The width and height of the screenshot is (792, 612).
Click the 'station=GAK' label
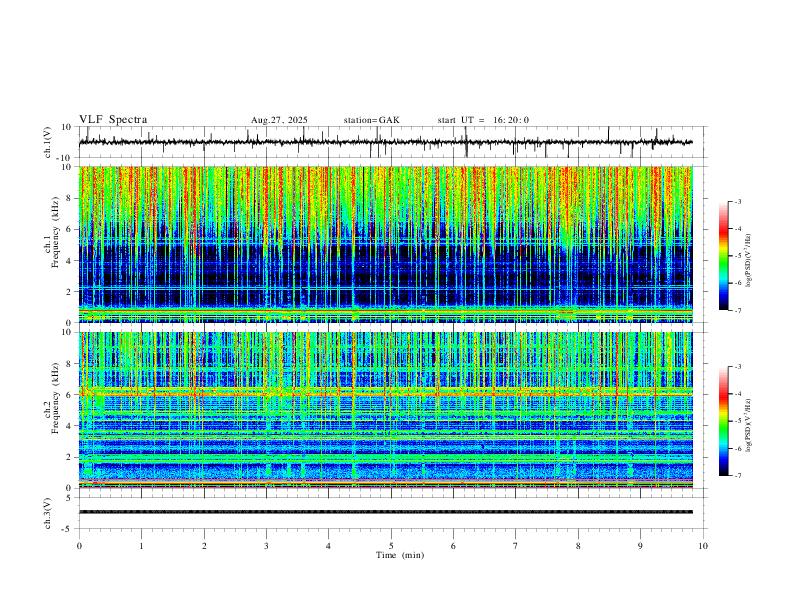click(372, 120)
